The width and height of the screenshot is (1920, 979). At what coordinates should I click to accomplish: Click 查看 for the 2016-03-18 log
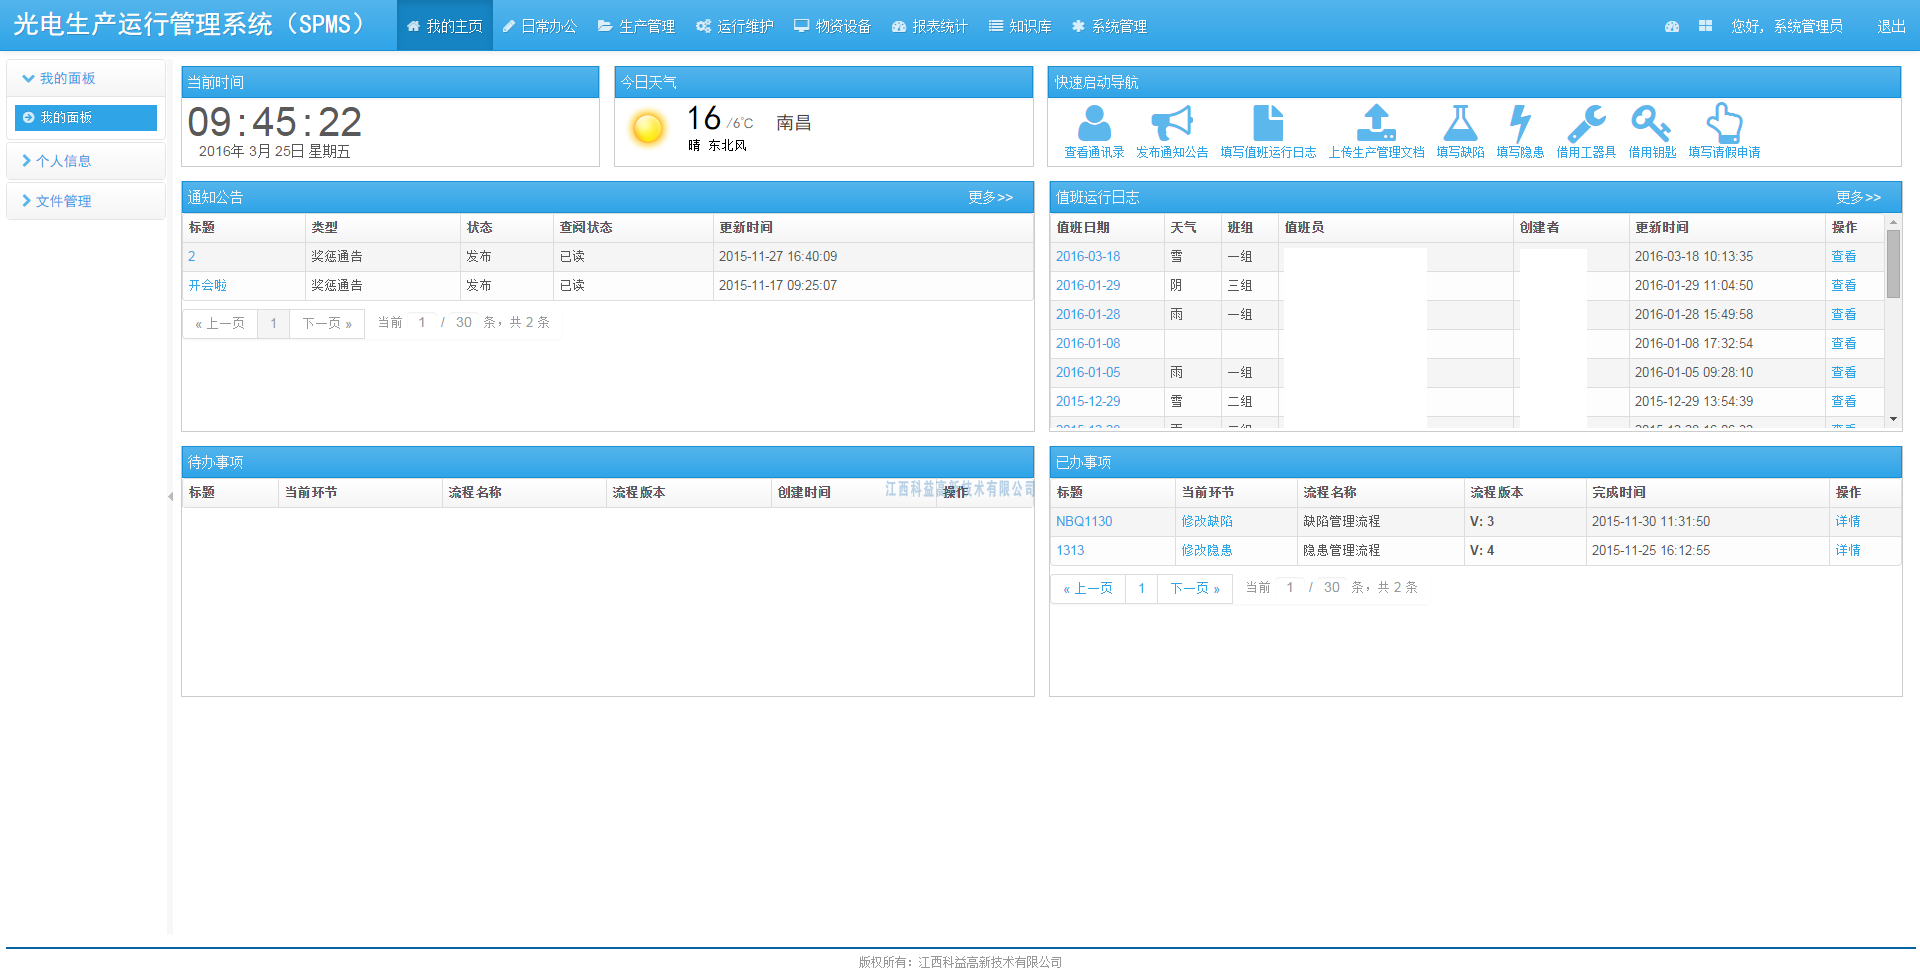tap(1844, 256)
